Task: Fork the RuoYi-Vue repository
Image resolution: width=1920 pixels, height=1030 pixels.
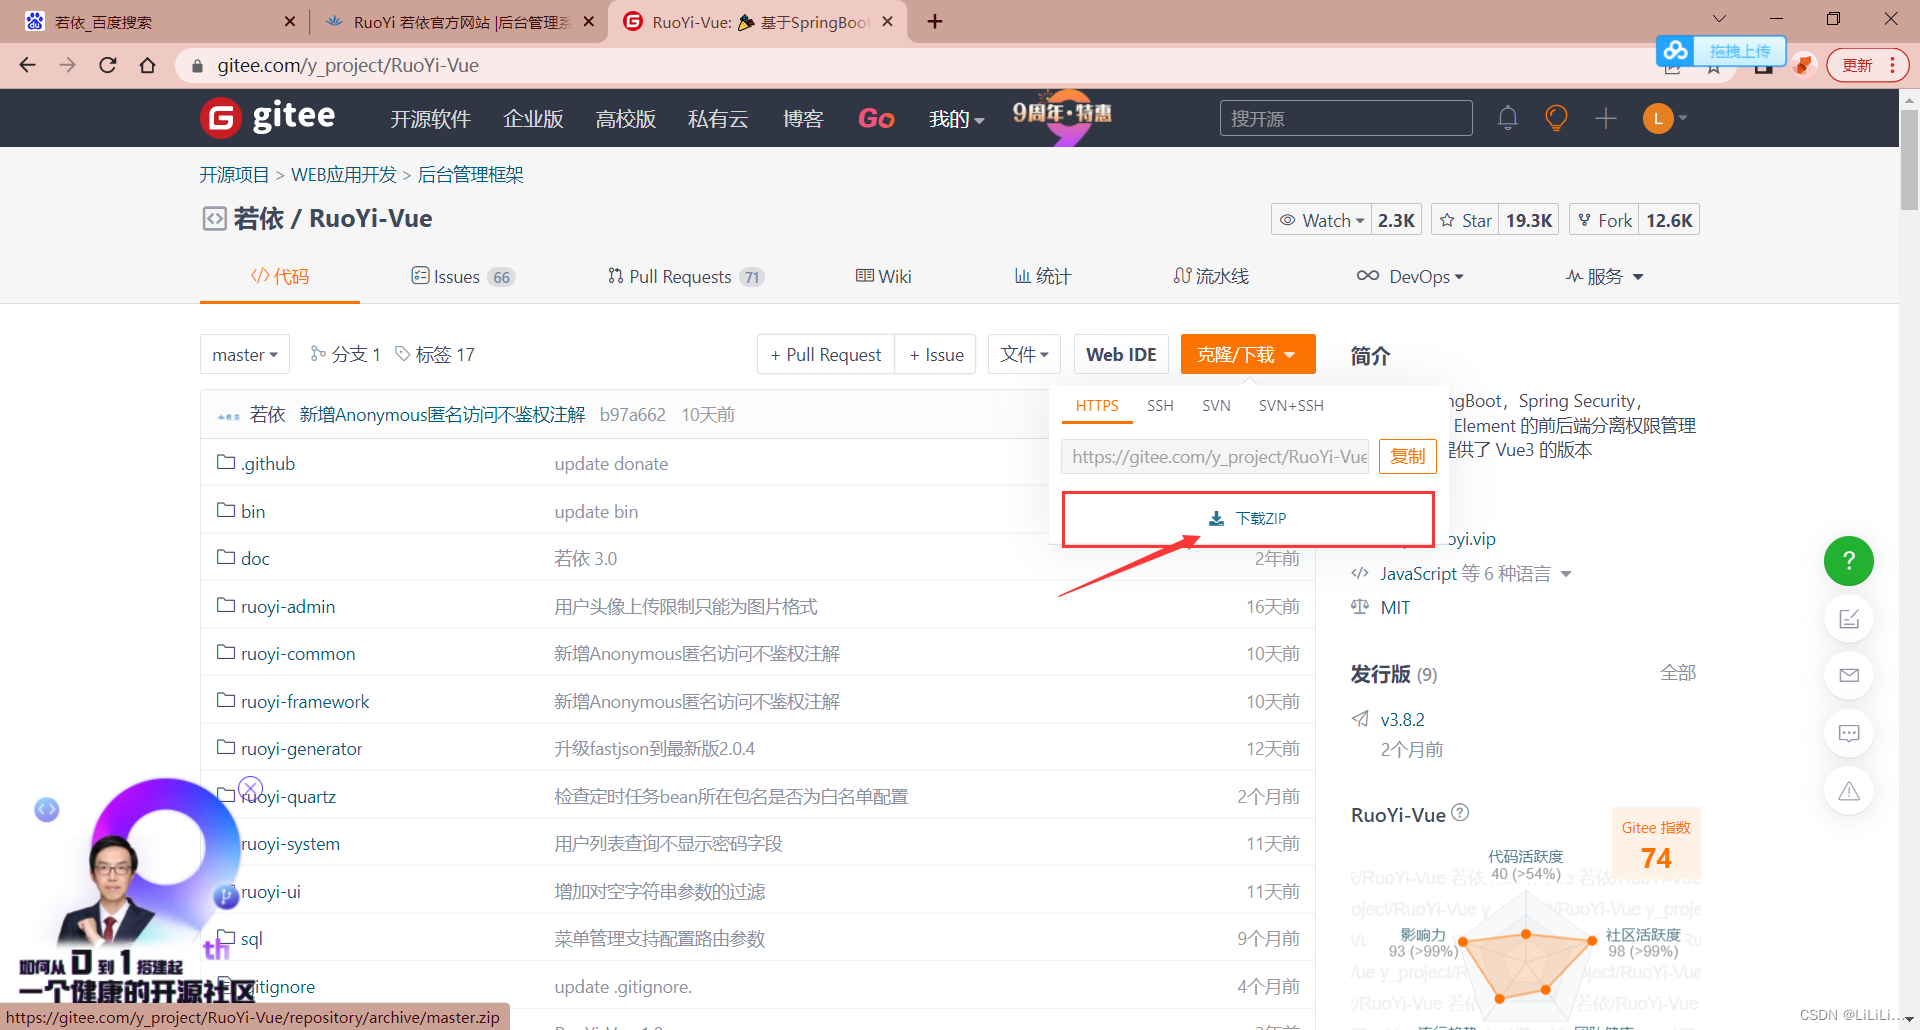Action: [x=1604, y=220]
